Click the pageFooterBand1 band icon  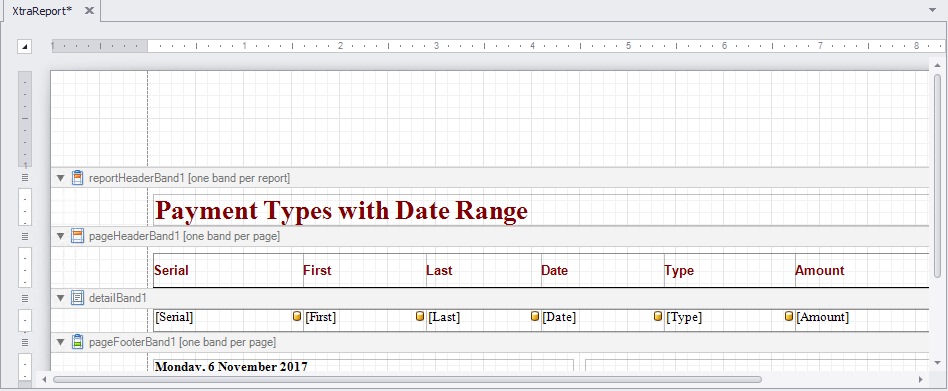coord(77,342)
